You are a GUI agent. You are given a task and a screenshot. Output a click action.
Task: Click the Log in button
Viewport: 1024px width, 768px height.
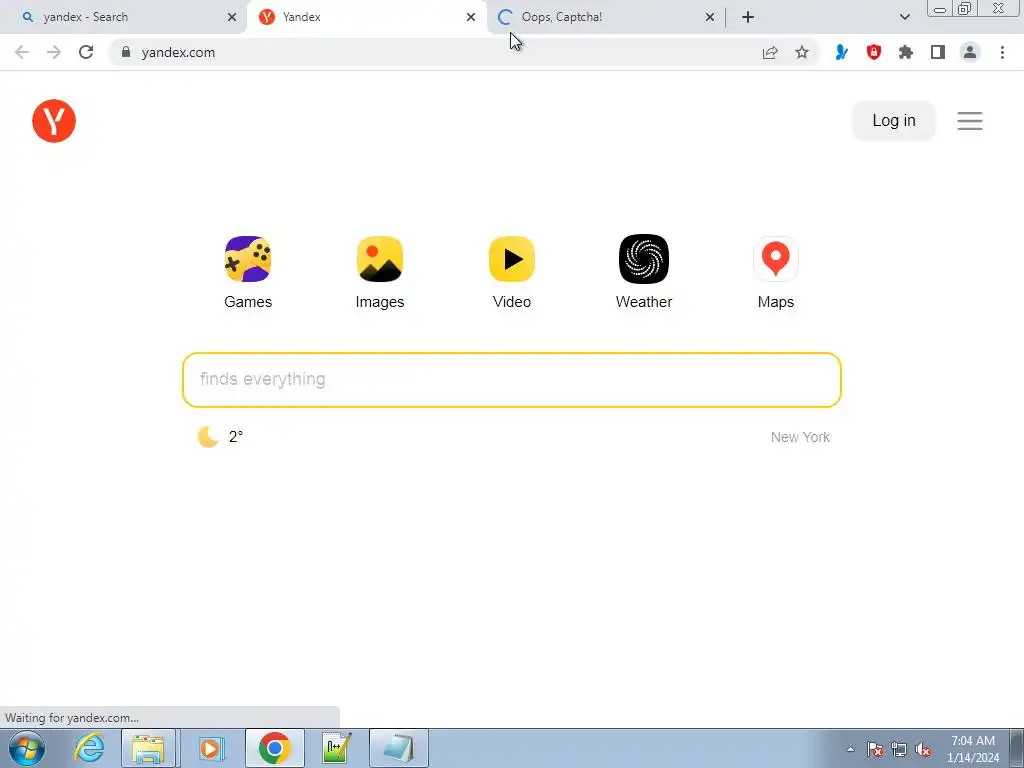(x=893, y=121)
